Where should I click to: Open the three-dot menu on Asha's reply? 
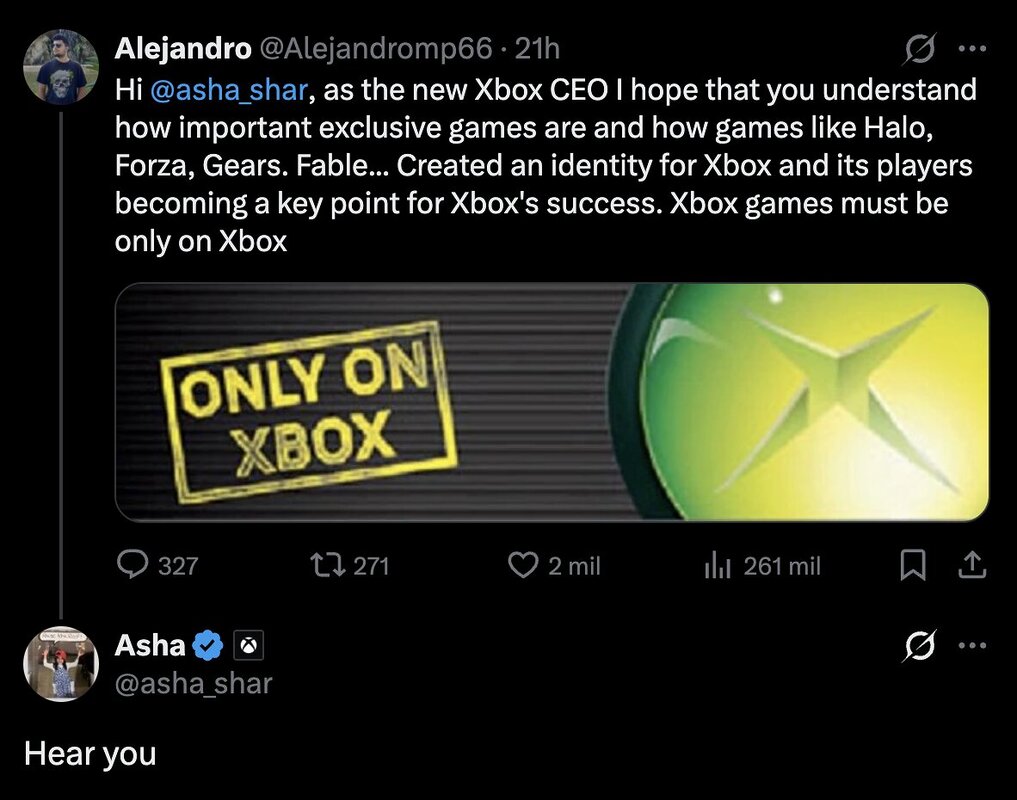tap(972, 645)
